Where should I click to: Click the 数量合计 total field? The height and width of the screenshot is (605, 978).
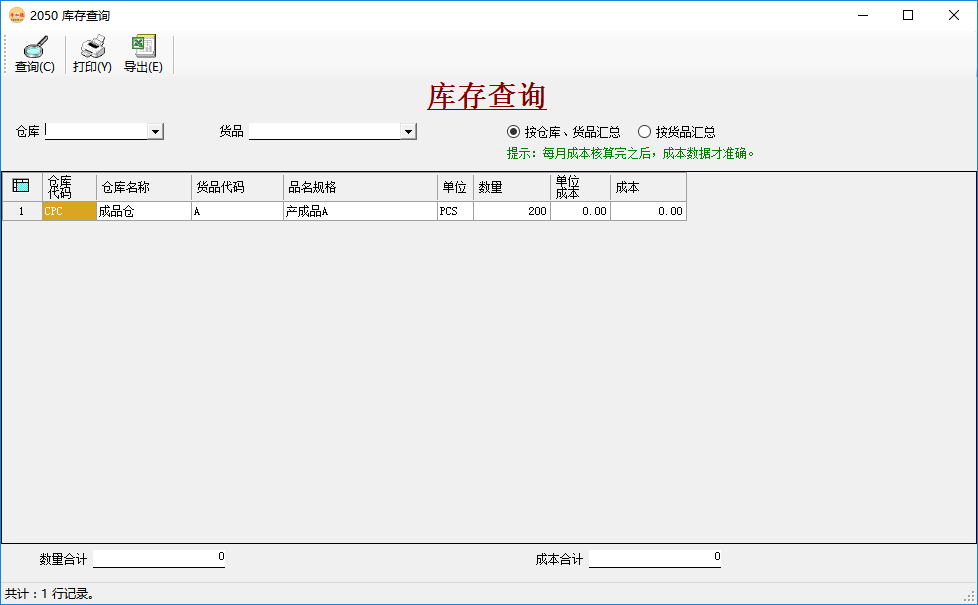point(158,557)
